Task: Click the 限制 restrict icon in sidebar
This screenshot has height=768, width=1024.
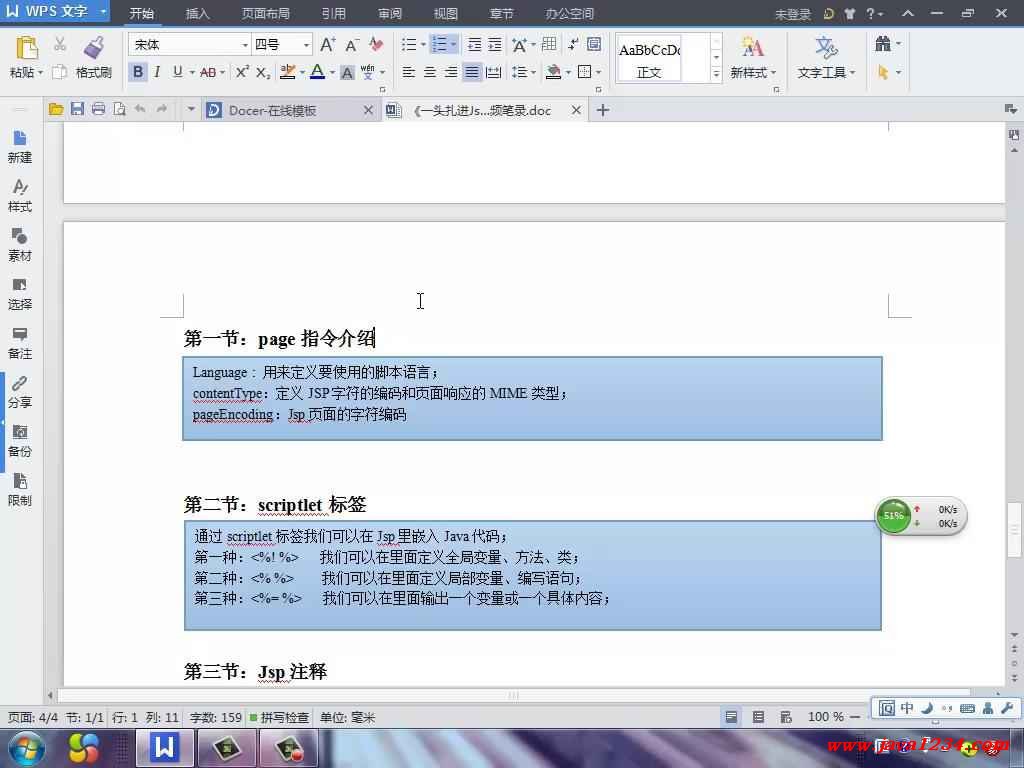Action: (x=20, y=489)
